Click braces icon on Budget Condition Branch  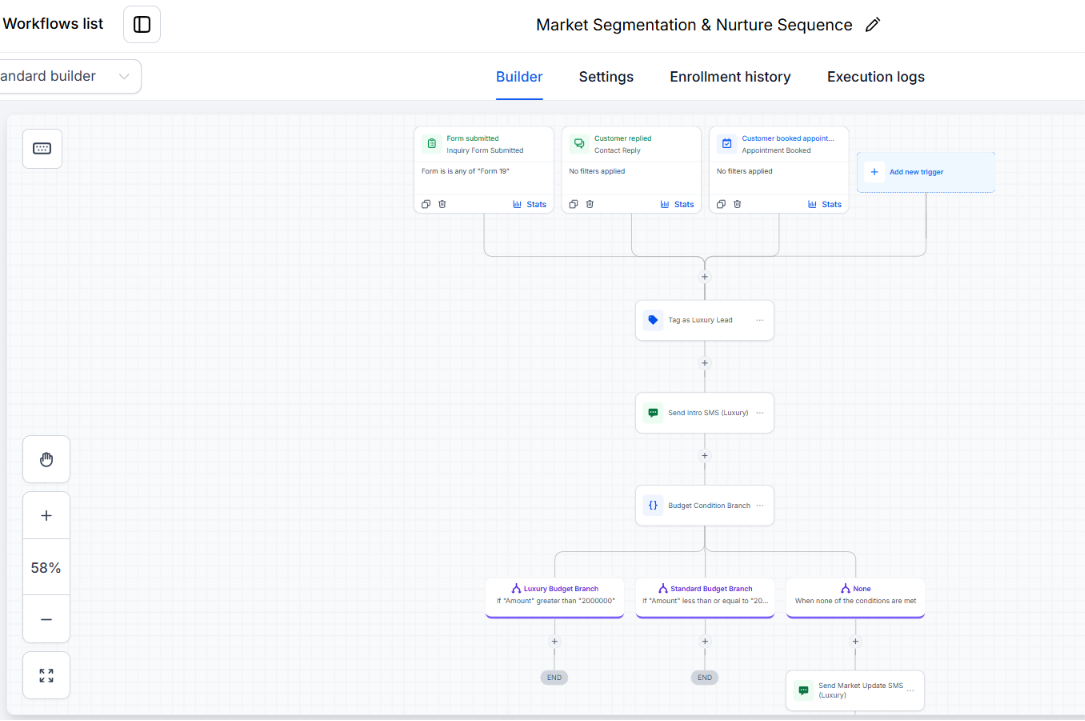point(653,505)
